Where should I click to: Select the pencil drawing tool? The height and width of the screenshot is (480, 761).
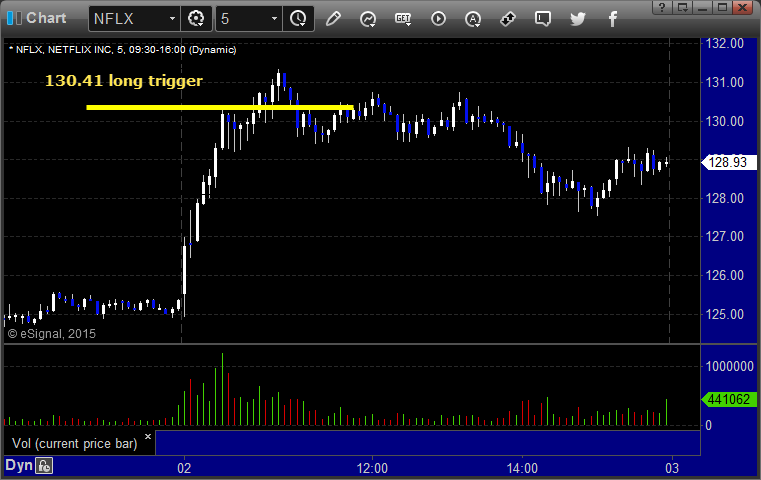pyautogui.click(x=333, y=19)
